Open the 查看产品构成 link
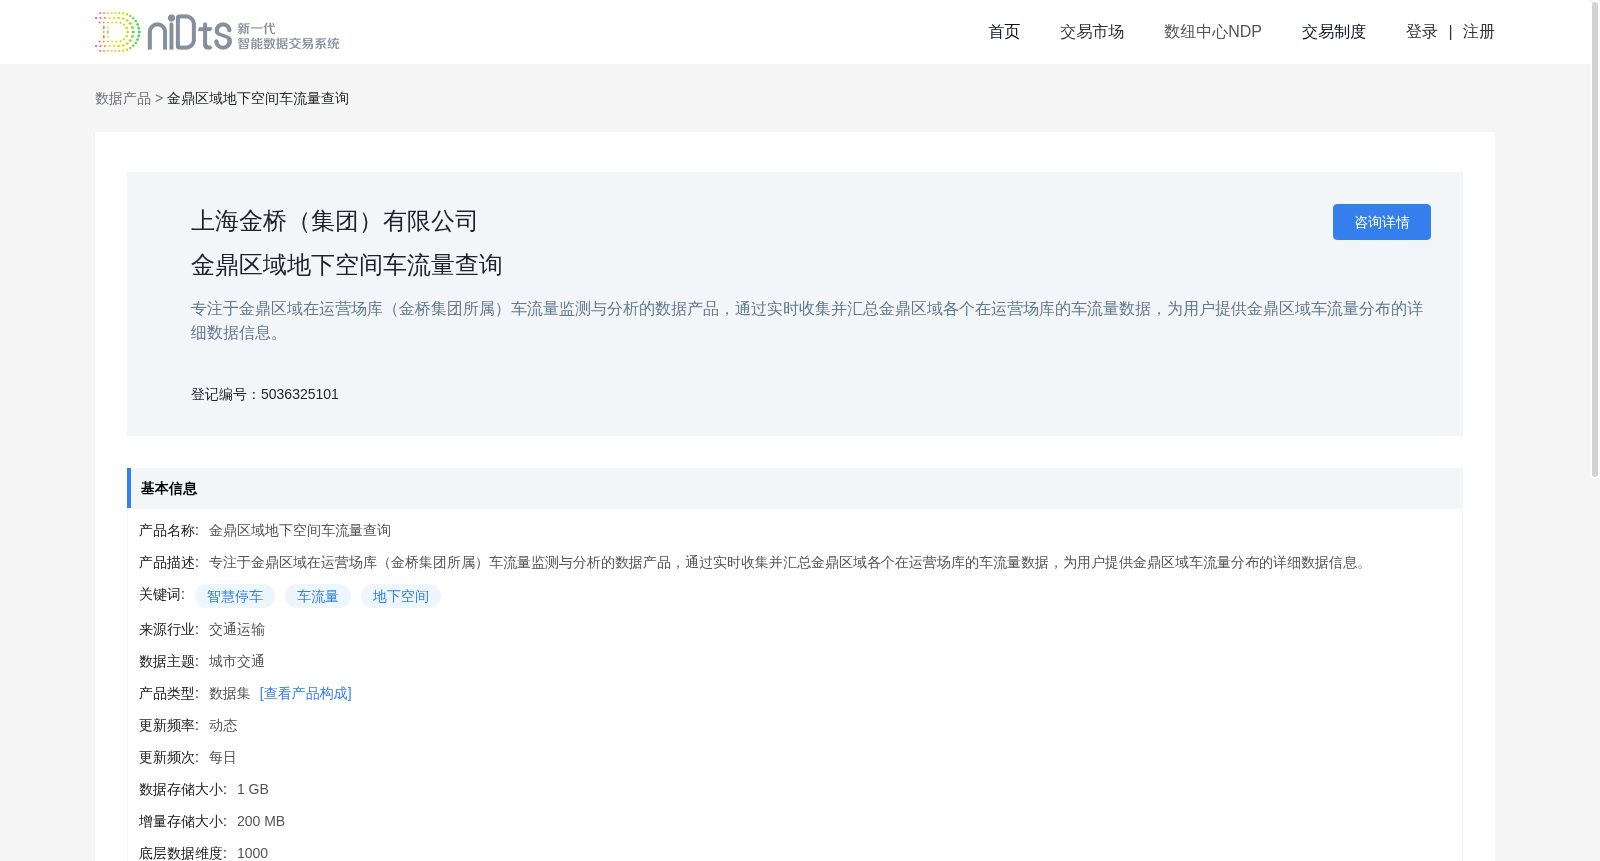Viewport: 1600px width, 861px height. pyautogui.click(x=306, y=693)
